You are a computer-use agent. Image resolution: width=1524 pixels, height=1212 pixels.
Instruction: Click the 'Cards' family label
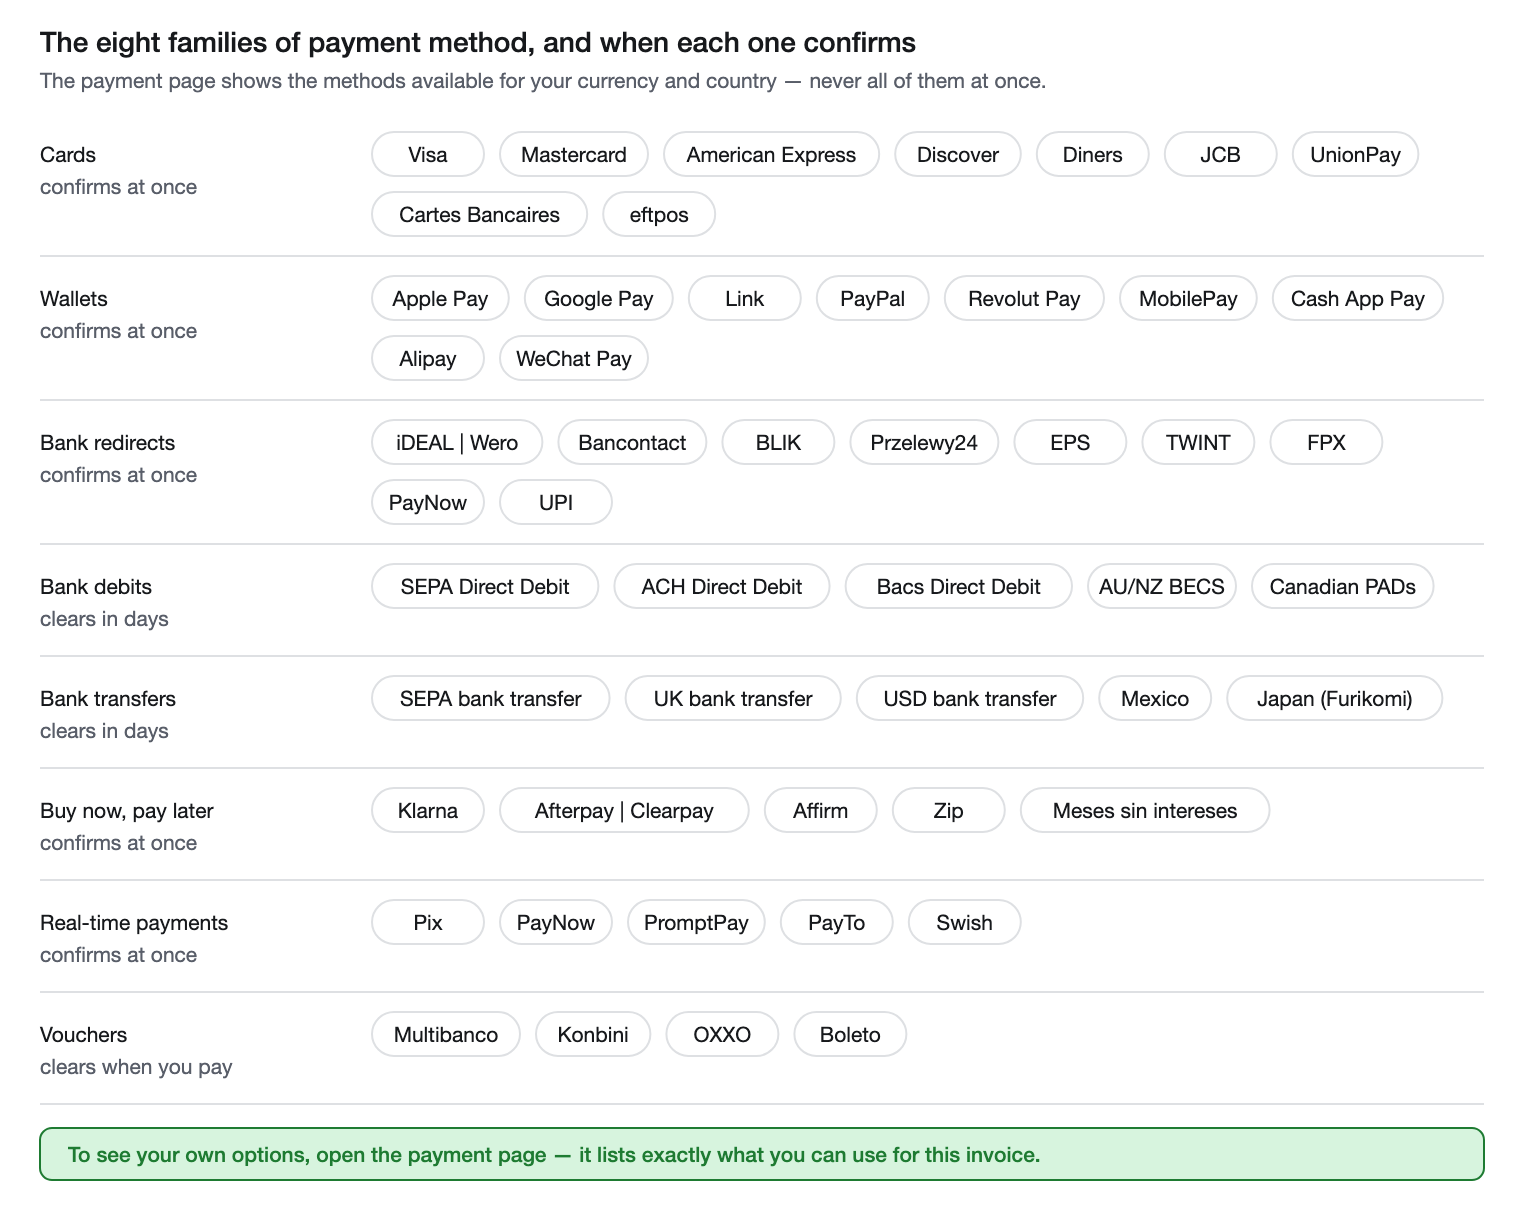click(68, 154)
